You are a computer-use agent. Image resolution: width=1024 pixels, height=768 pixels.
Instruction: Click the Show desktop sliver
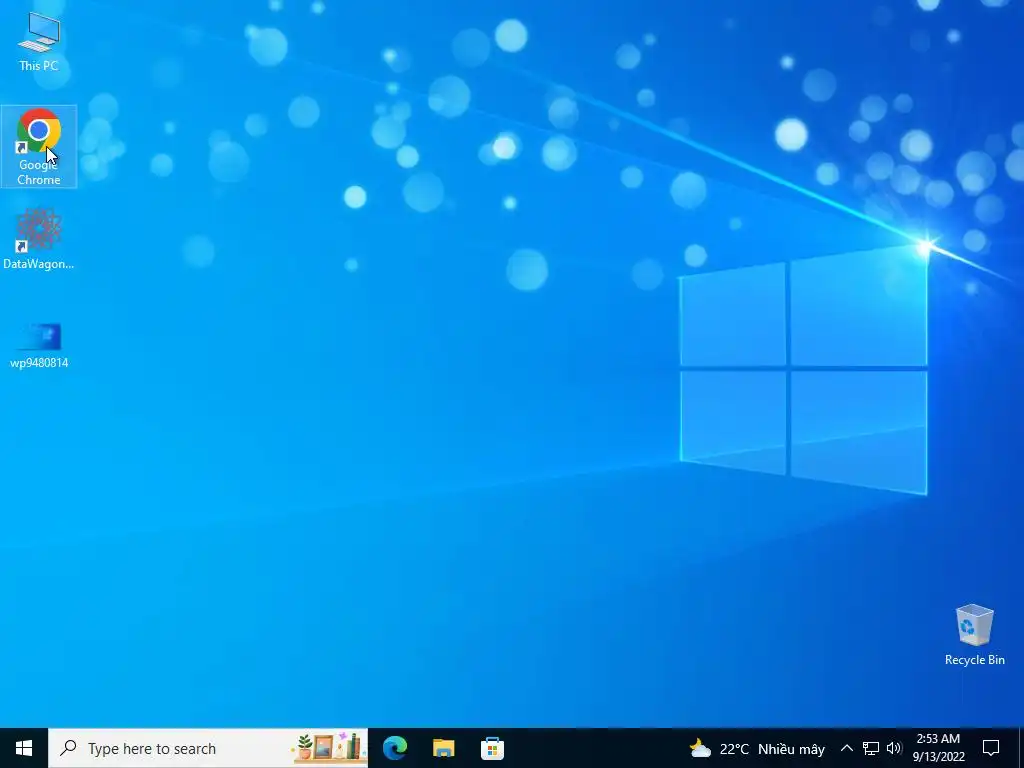[x=1021, y=748]
